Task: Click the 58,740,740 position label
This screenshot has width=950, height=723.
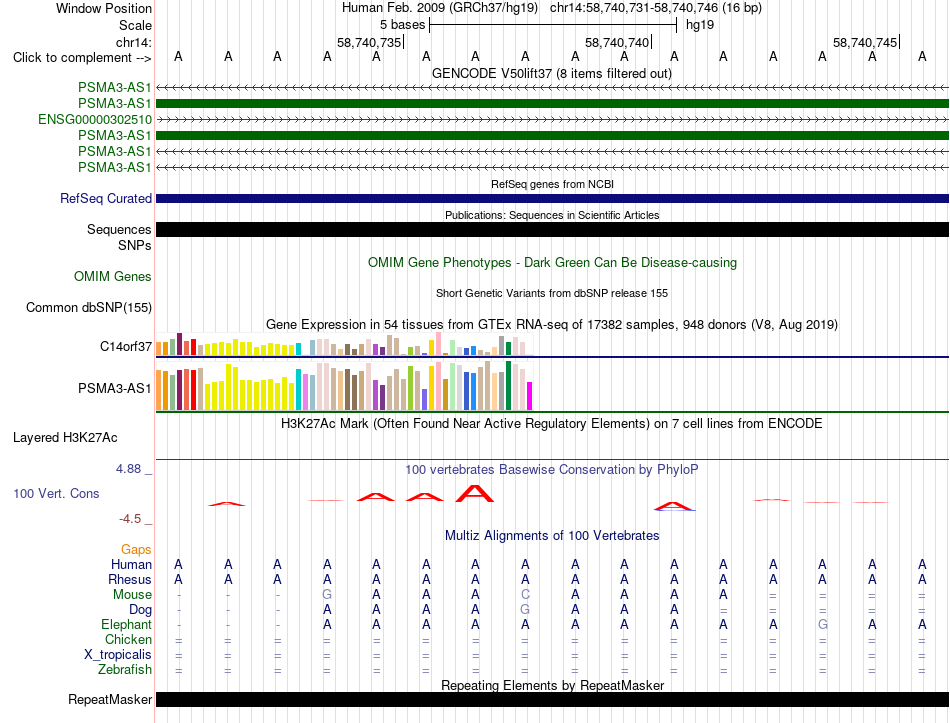Action: (617, 42)
